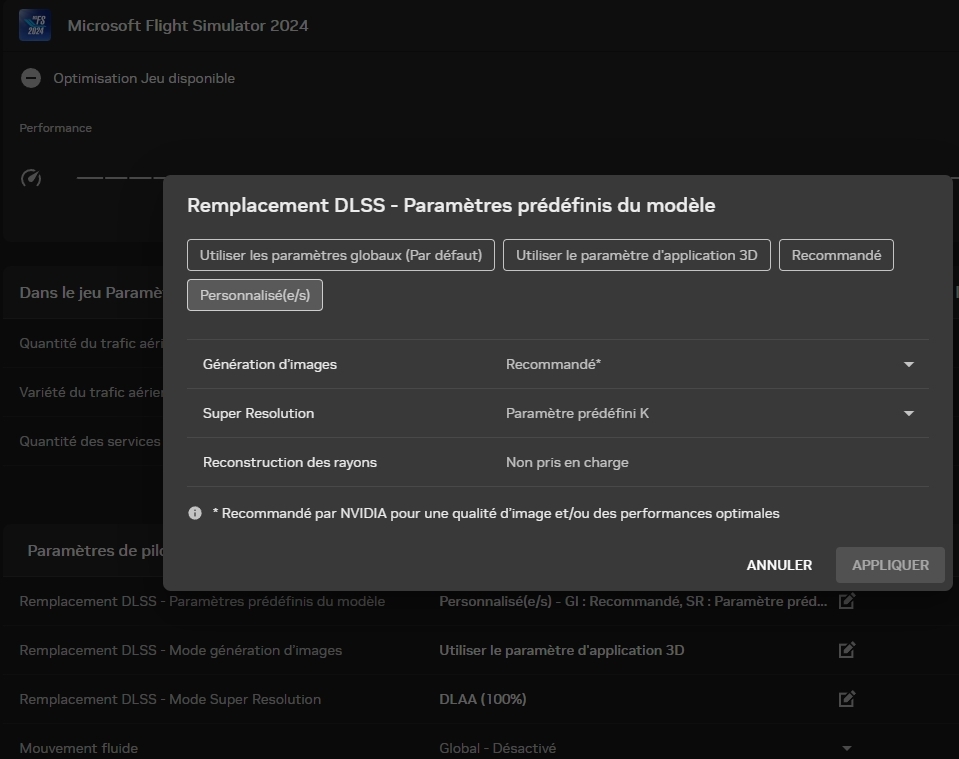
Task: Click the minus icon beside Optimisation Jeu disponible
Action: click(x=31, y=78)
